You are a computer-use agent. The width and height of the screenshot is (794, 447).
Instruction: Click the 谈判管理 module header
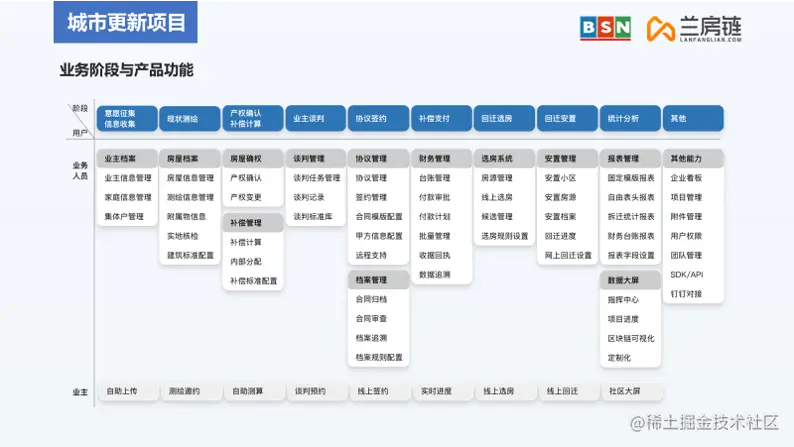(x=315, y=158)
